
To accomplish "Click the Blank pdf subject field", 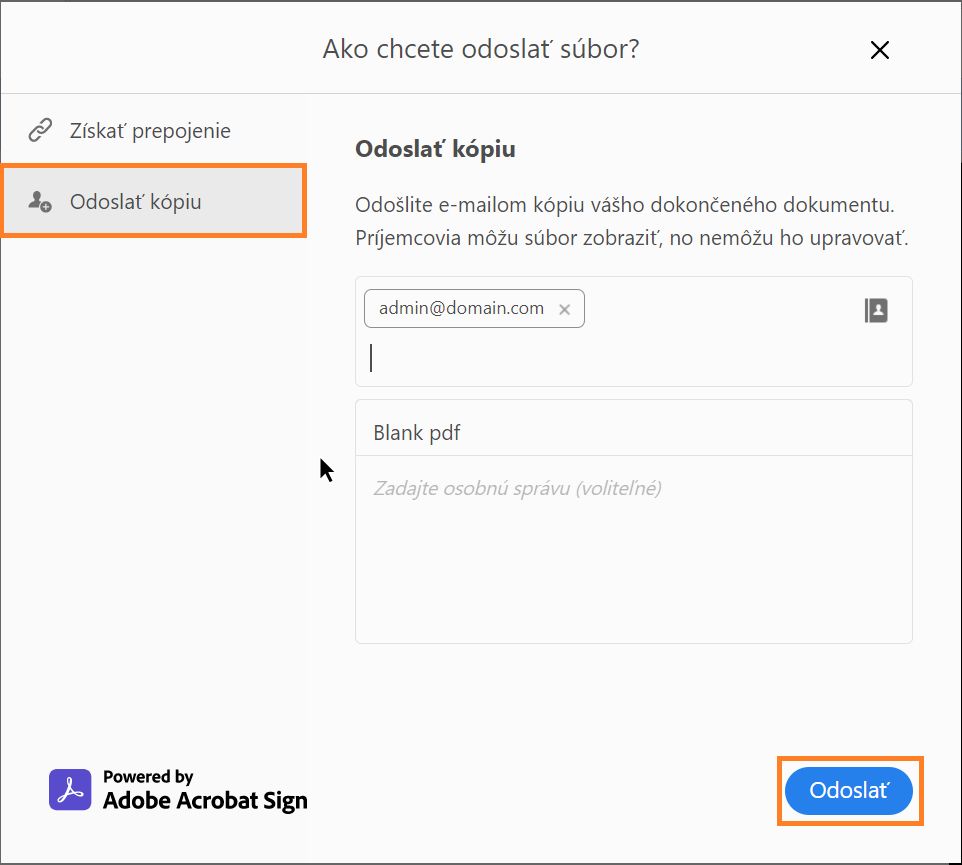I will pyautogui.click(x=633, y=432).
